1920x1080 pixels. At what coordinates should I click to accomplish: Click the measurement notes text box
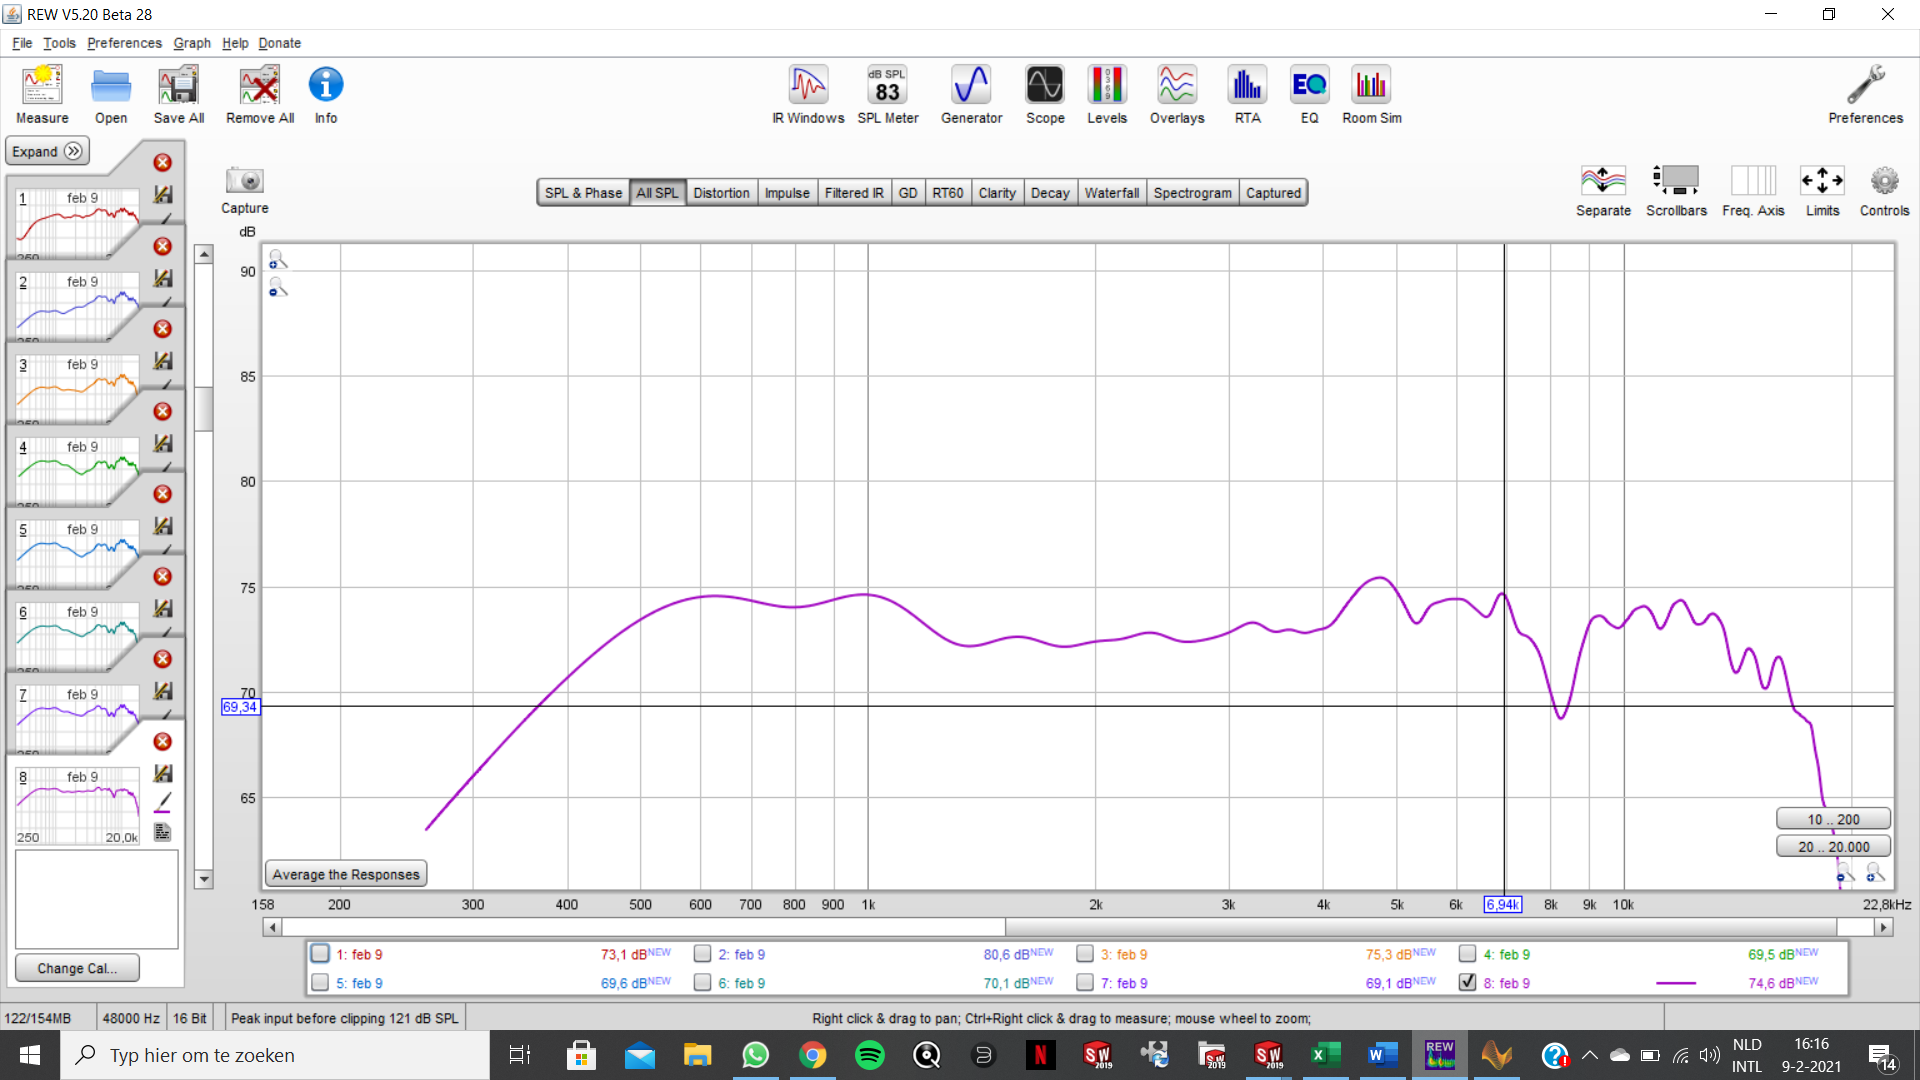point(96,899)
